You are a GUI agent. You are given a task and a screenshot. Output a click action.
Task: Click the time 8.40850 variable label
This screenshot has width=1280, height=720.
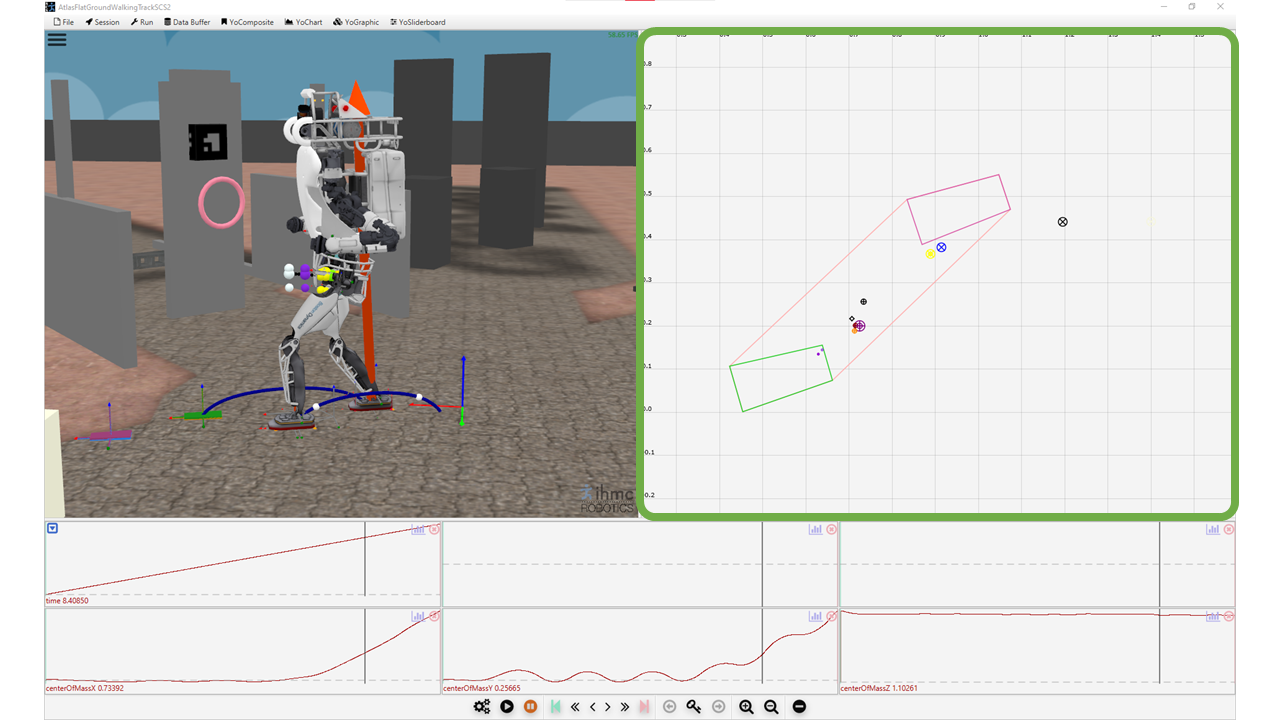click(67, 601)
